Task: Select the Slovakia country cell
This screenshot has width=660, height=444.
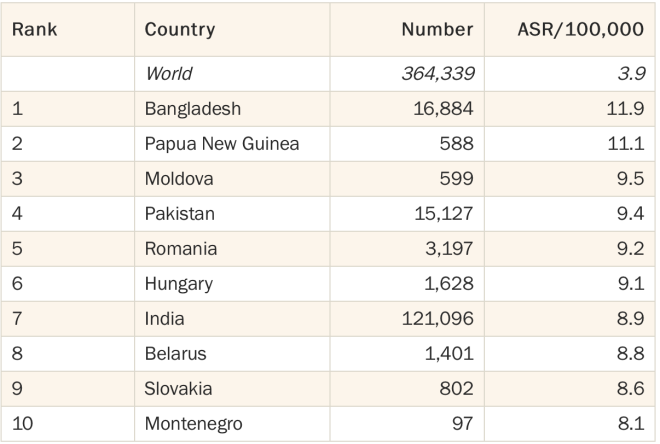Action: [178, 388]
